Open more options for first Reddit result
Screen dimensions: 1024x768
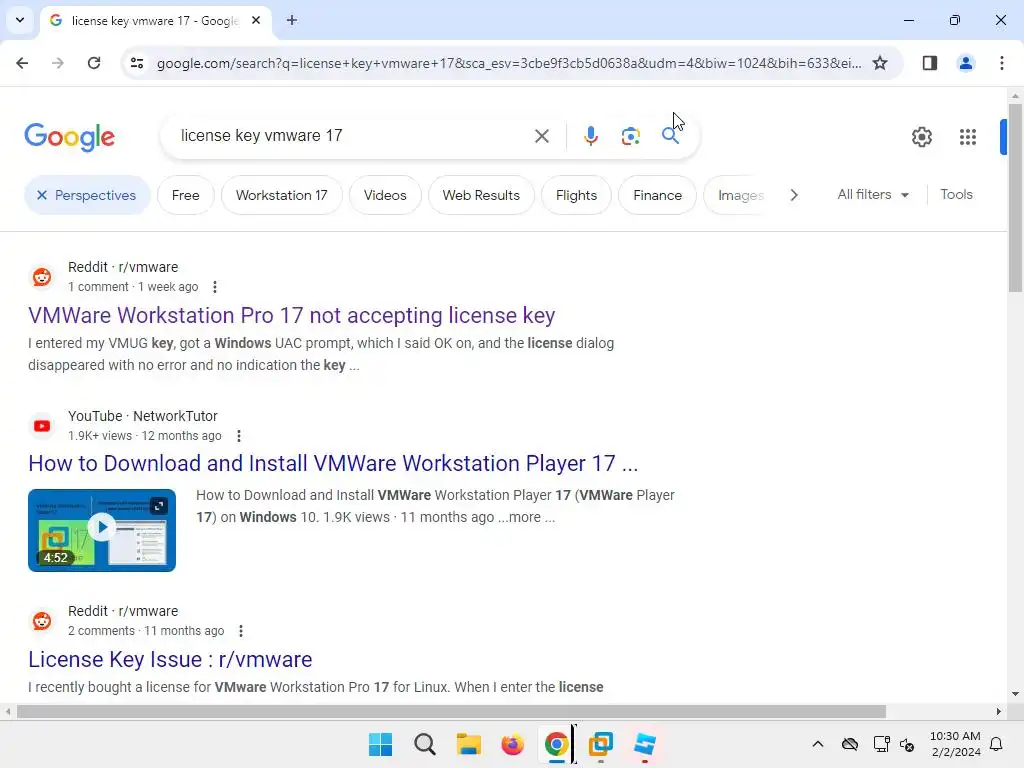coord(215,287)
